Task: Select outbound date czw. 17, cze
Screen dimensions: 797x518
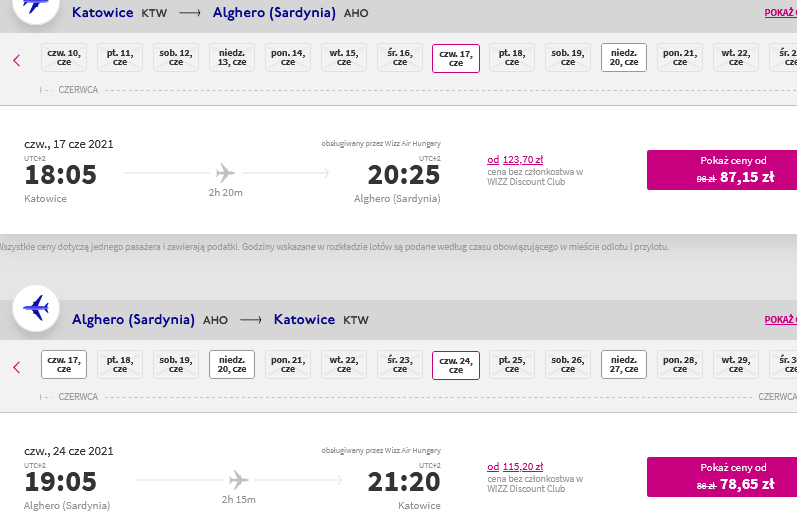Action: coord(456,58)
